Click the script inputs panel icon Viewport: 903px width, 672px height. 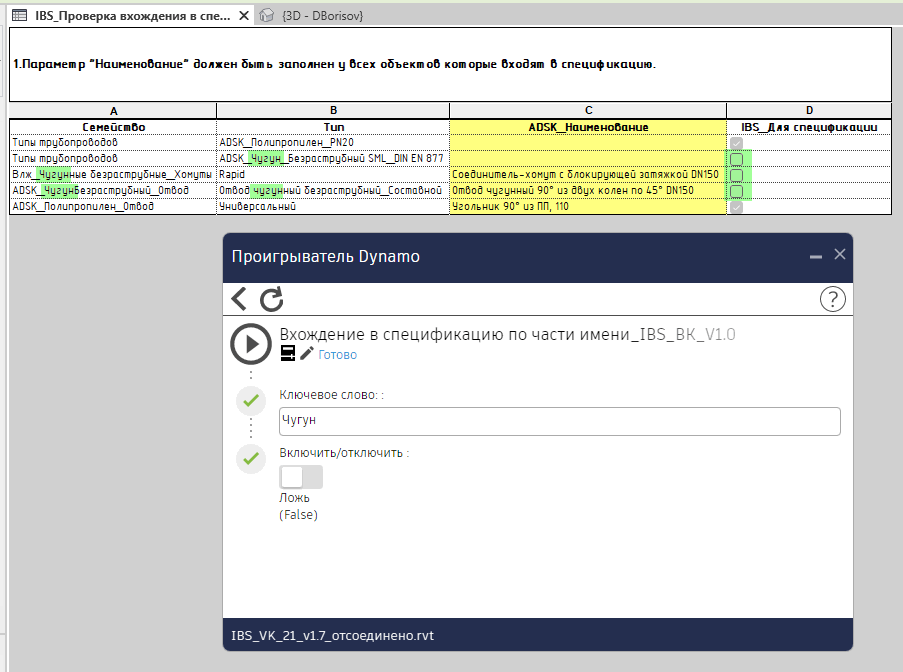pyautogui.click(x=288, y=353)
